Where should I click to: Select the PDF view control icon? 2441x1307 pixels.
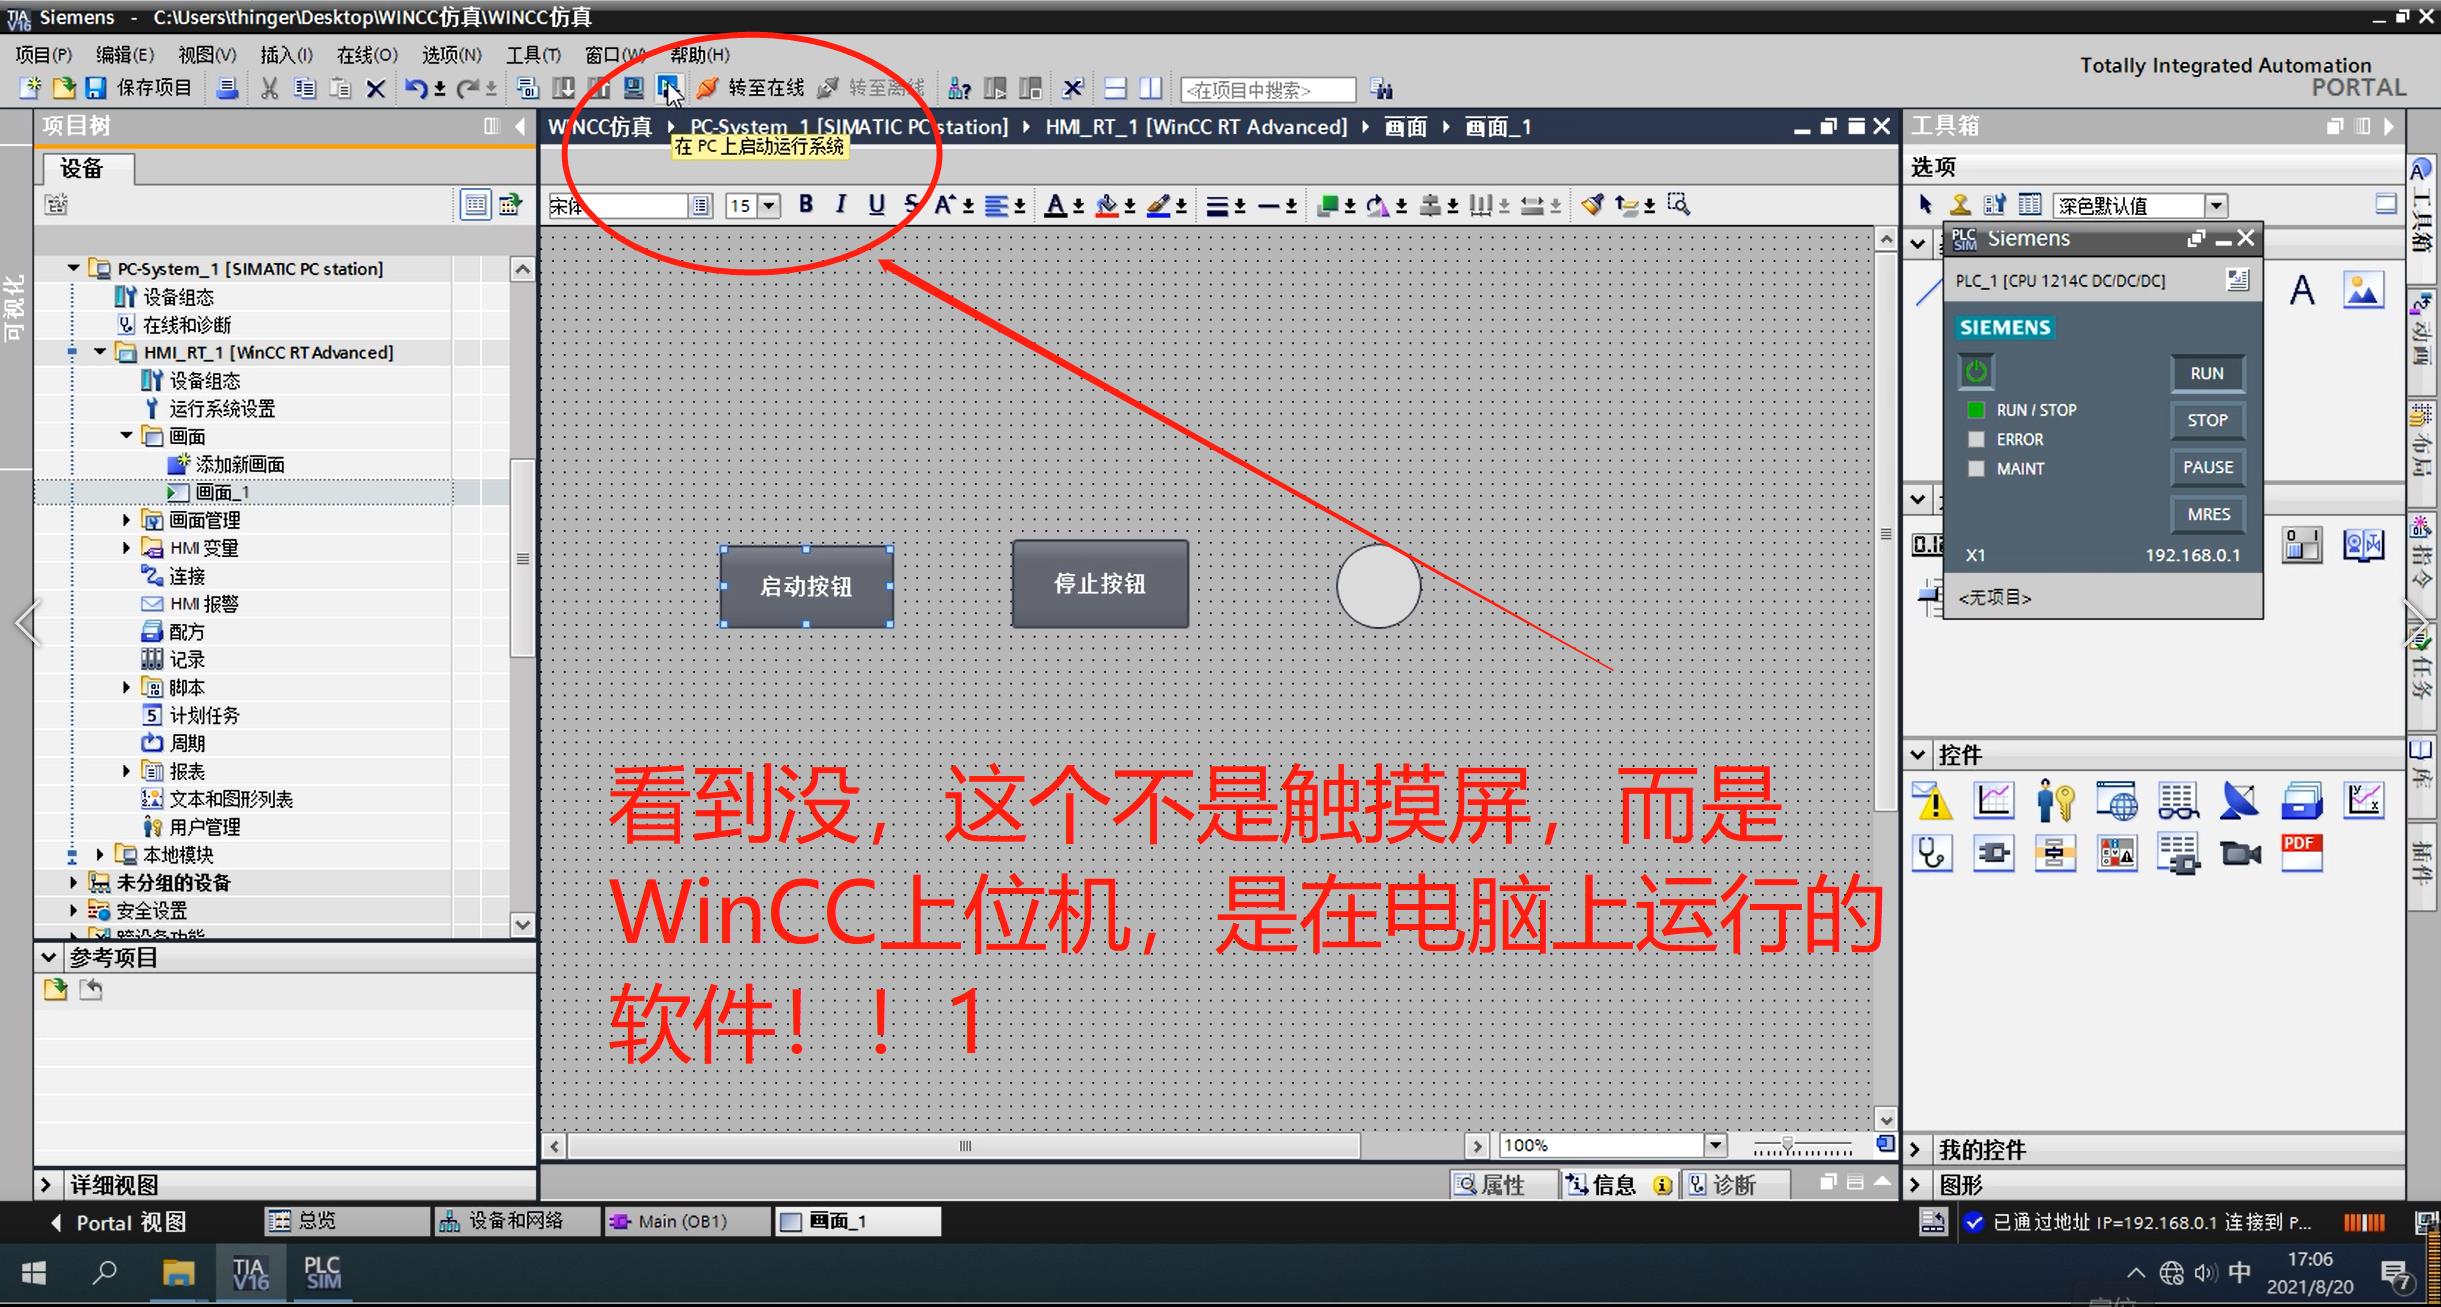click(x=2301, y=853)
